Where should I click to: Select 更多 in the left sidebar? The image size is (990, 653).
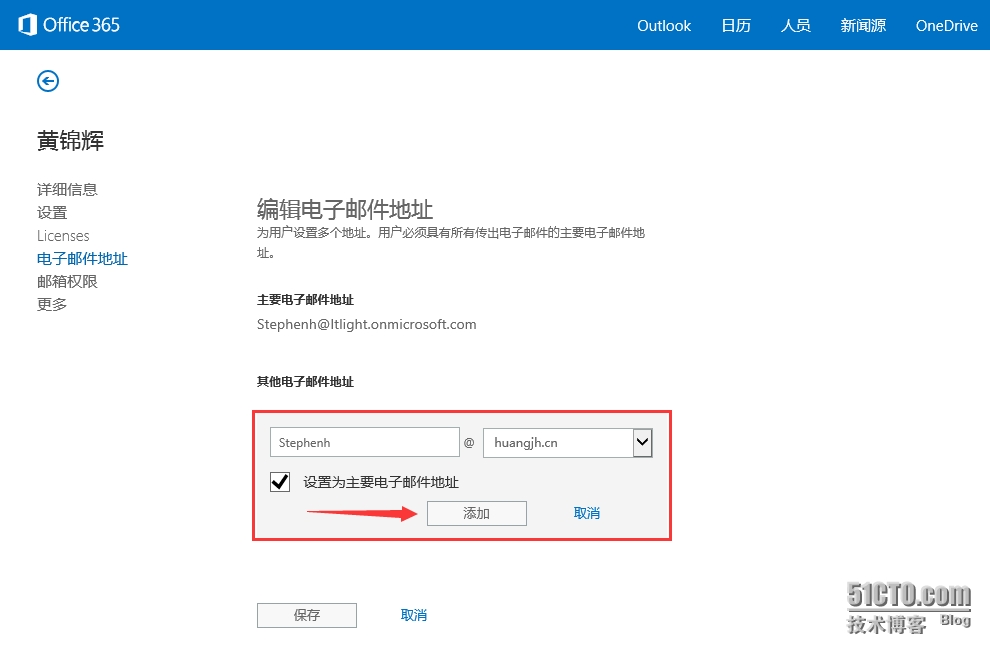[52, 305]
